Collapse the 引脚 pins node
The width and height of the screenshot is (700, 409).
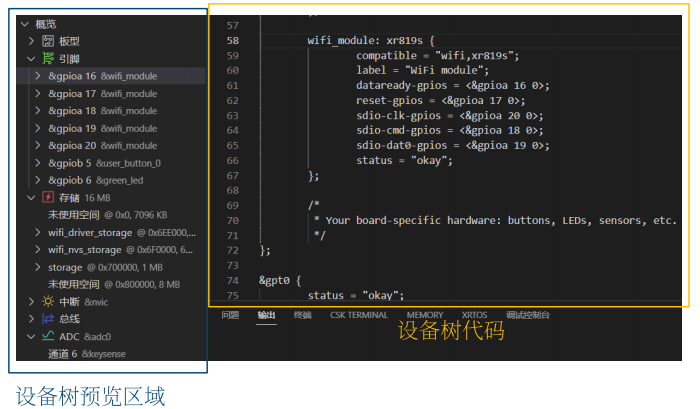click(x=31, y=58)
